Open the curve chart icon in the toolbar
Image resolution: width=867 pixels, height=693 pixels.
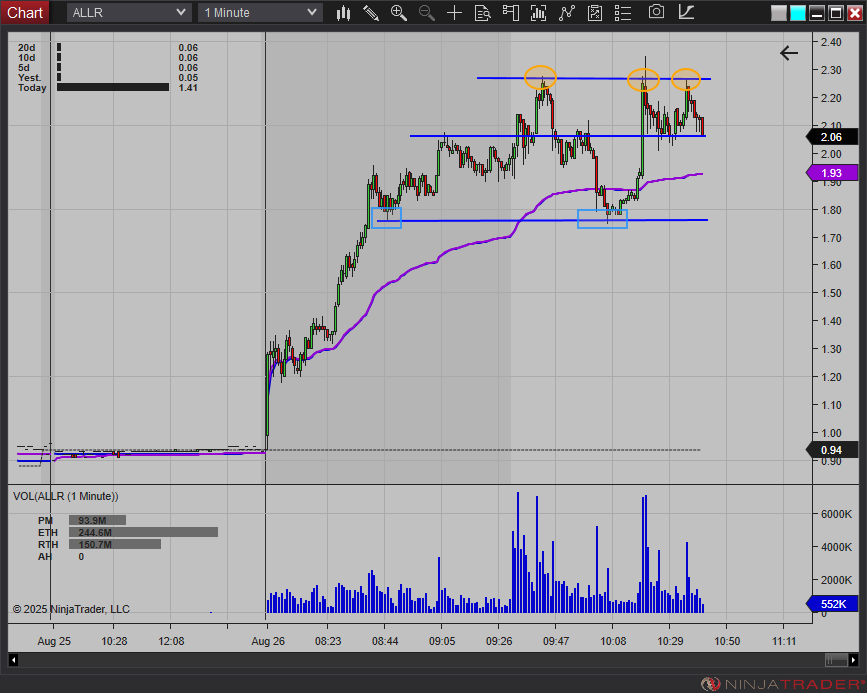coord(686,12)
